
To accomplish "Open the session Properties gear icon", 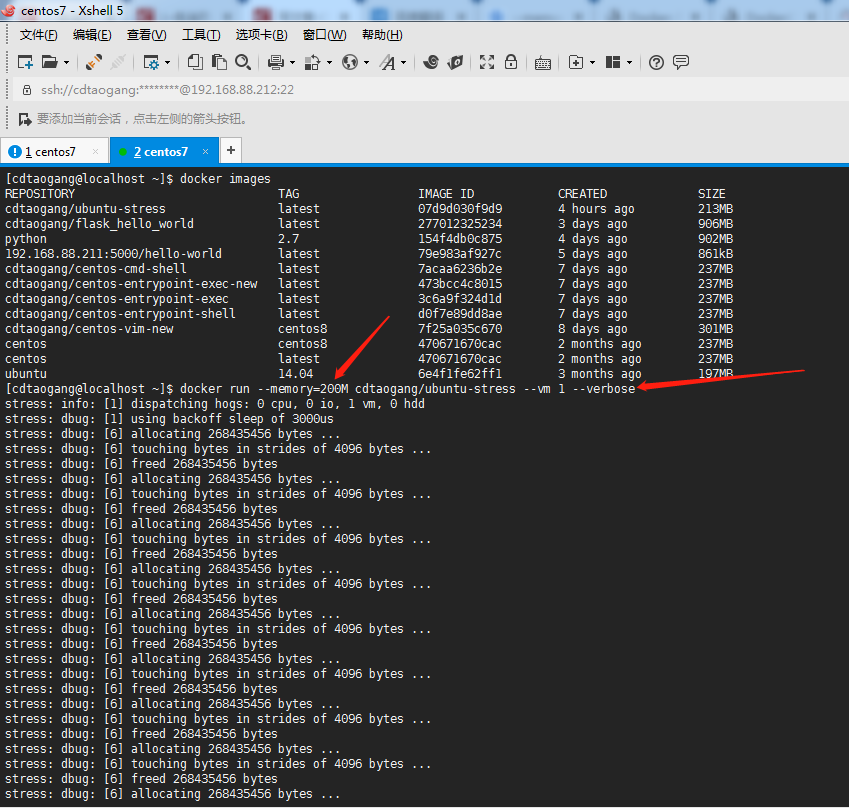I will [151, 62].
